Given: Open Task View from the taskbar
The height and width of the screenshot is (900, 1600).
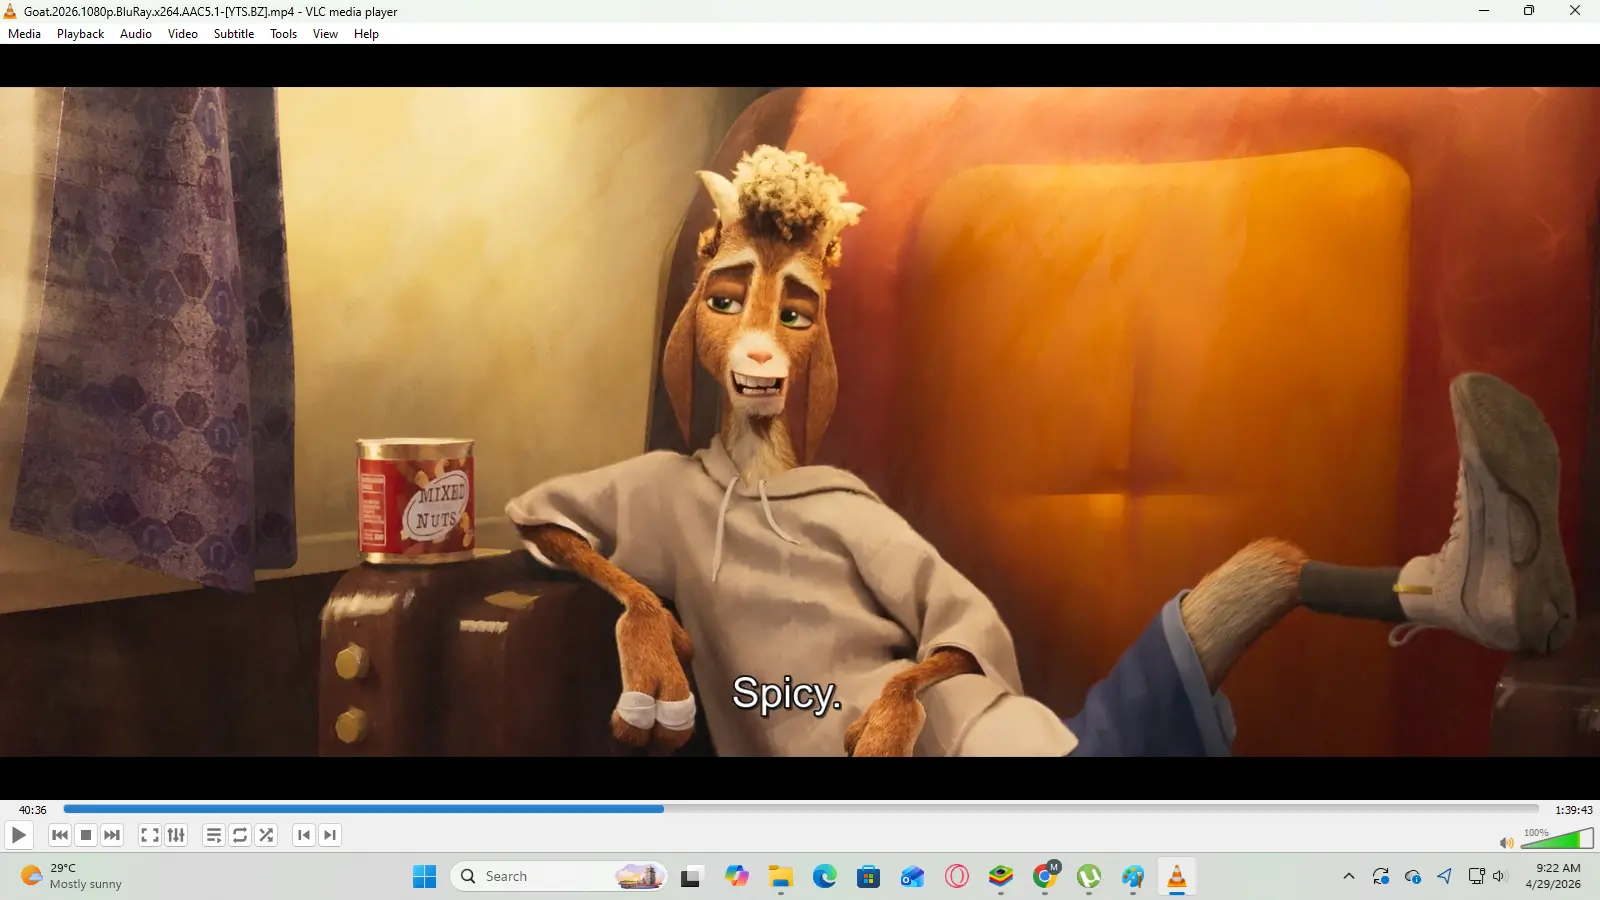Looking at the screenshot, I should pyautogui.click(x=691, y=877).
